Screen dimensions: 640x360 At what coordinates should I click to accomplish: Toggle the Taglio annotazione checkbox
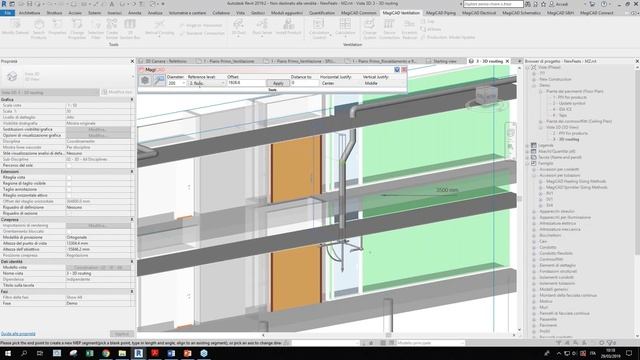pyautogui.click(x=69, y=189)
